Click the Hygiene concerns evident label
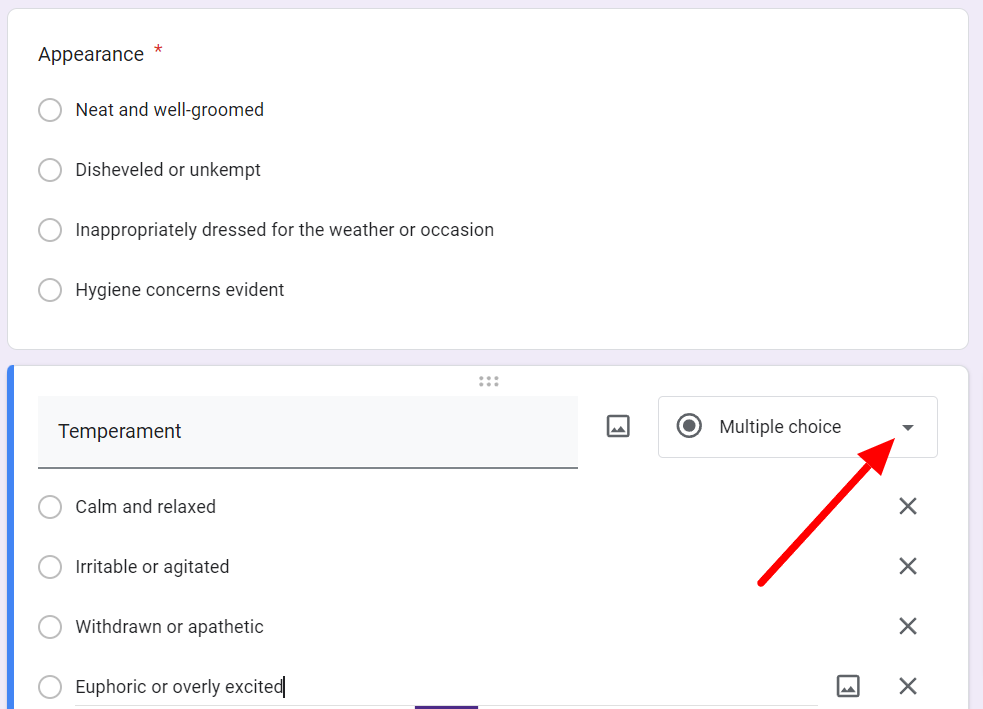Image resolution: width=983 pixels, height=709 pixels. click(x=180, y=290)
